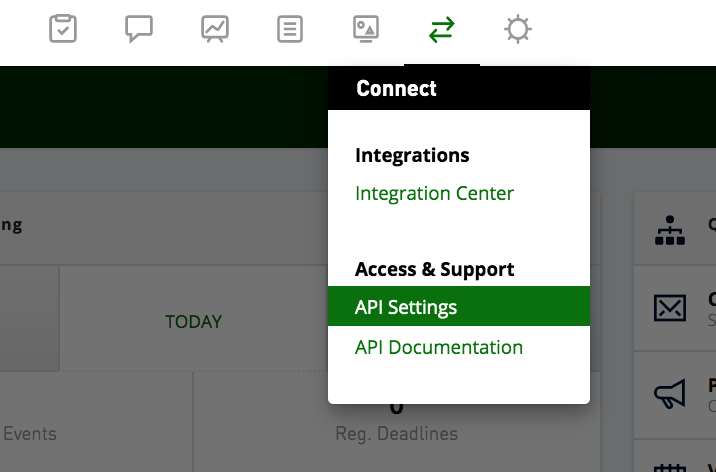Open the speech bubble messages icon
This screenshot has height=472, width=716.
[139, 29]
